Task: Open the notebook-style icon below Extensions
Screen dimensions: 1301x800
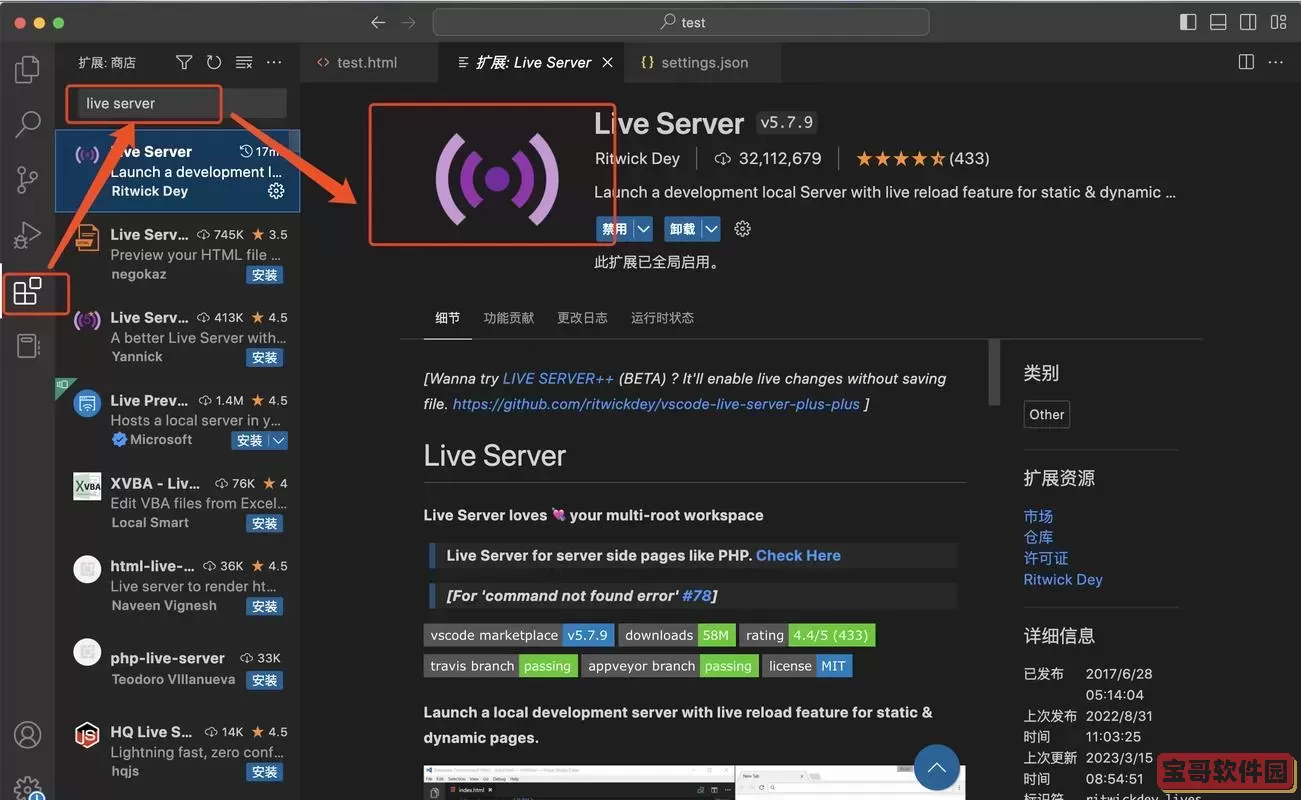Action: (x=28, y=346)
